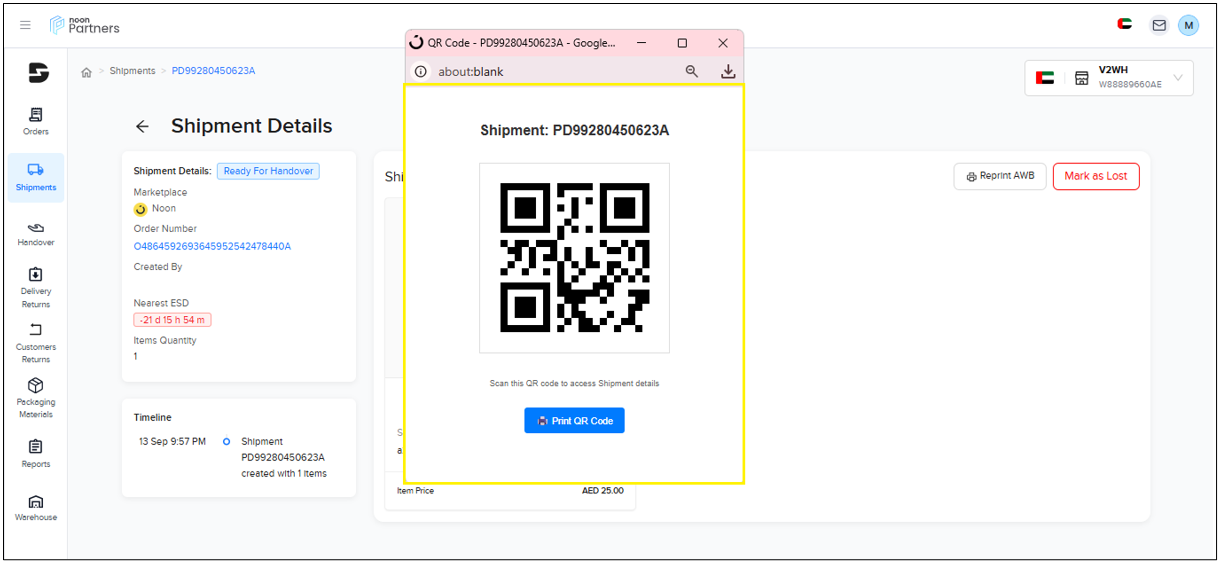The height and width of the screenshot is (561, 1220).
Task: Click the Noon Partners logo
Action: [x=85, y=25]
